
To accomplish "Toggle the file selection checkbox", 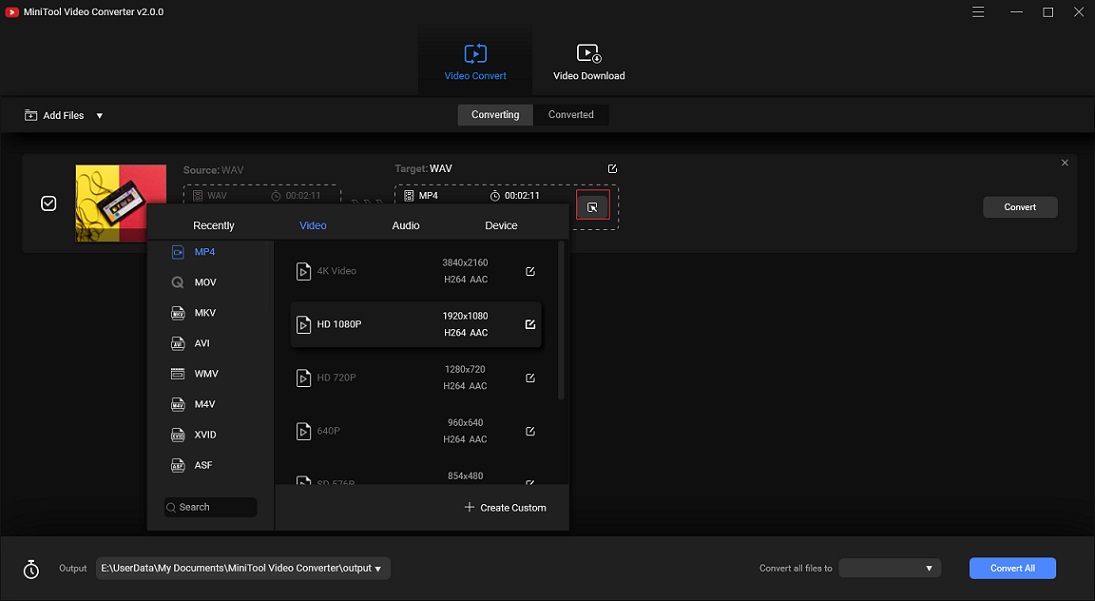I will click(48, 203).
